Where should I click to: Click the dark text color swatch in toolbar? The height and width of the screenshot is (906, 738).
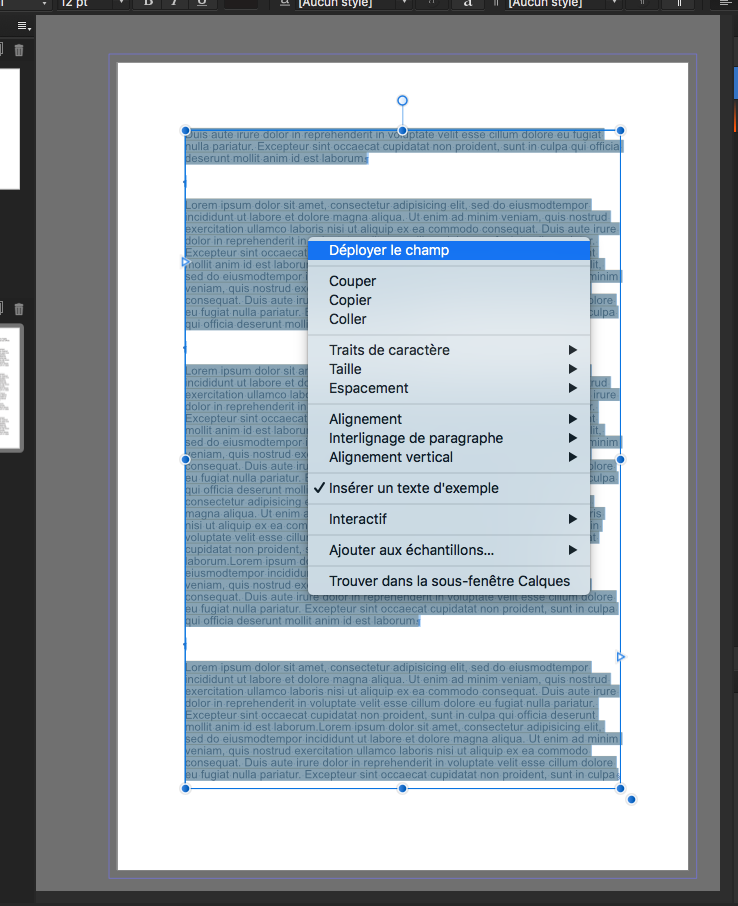(240, 3)
